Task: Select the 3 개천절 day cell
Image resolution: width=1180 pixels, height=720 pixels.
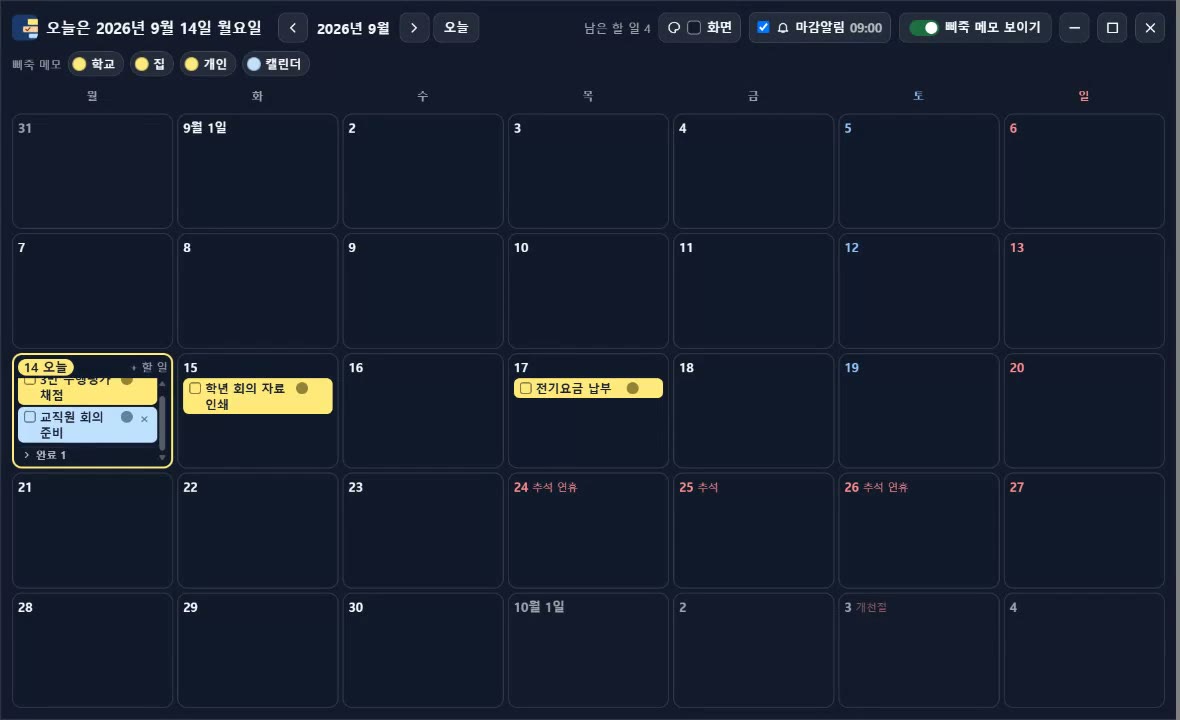Action: pyautogui.click(x=919, y=650)
